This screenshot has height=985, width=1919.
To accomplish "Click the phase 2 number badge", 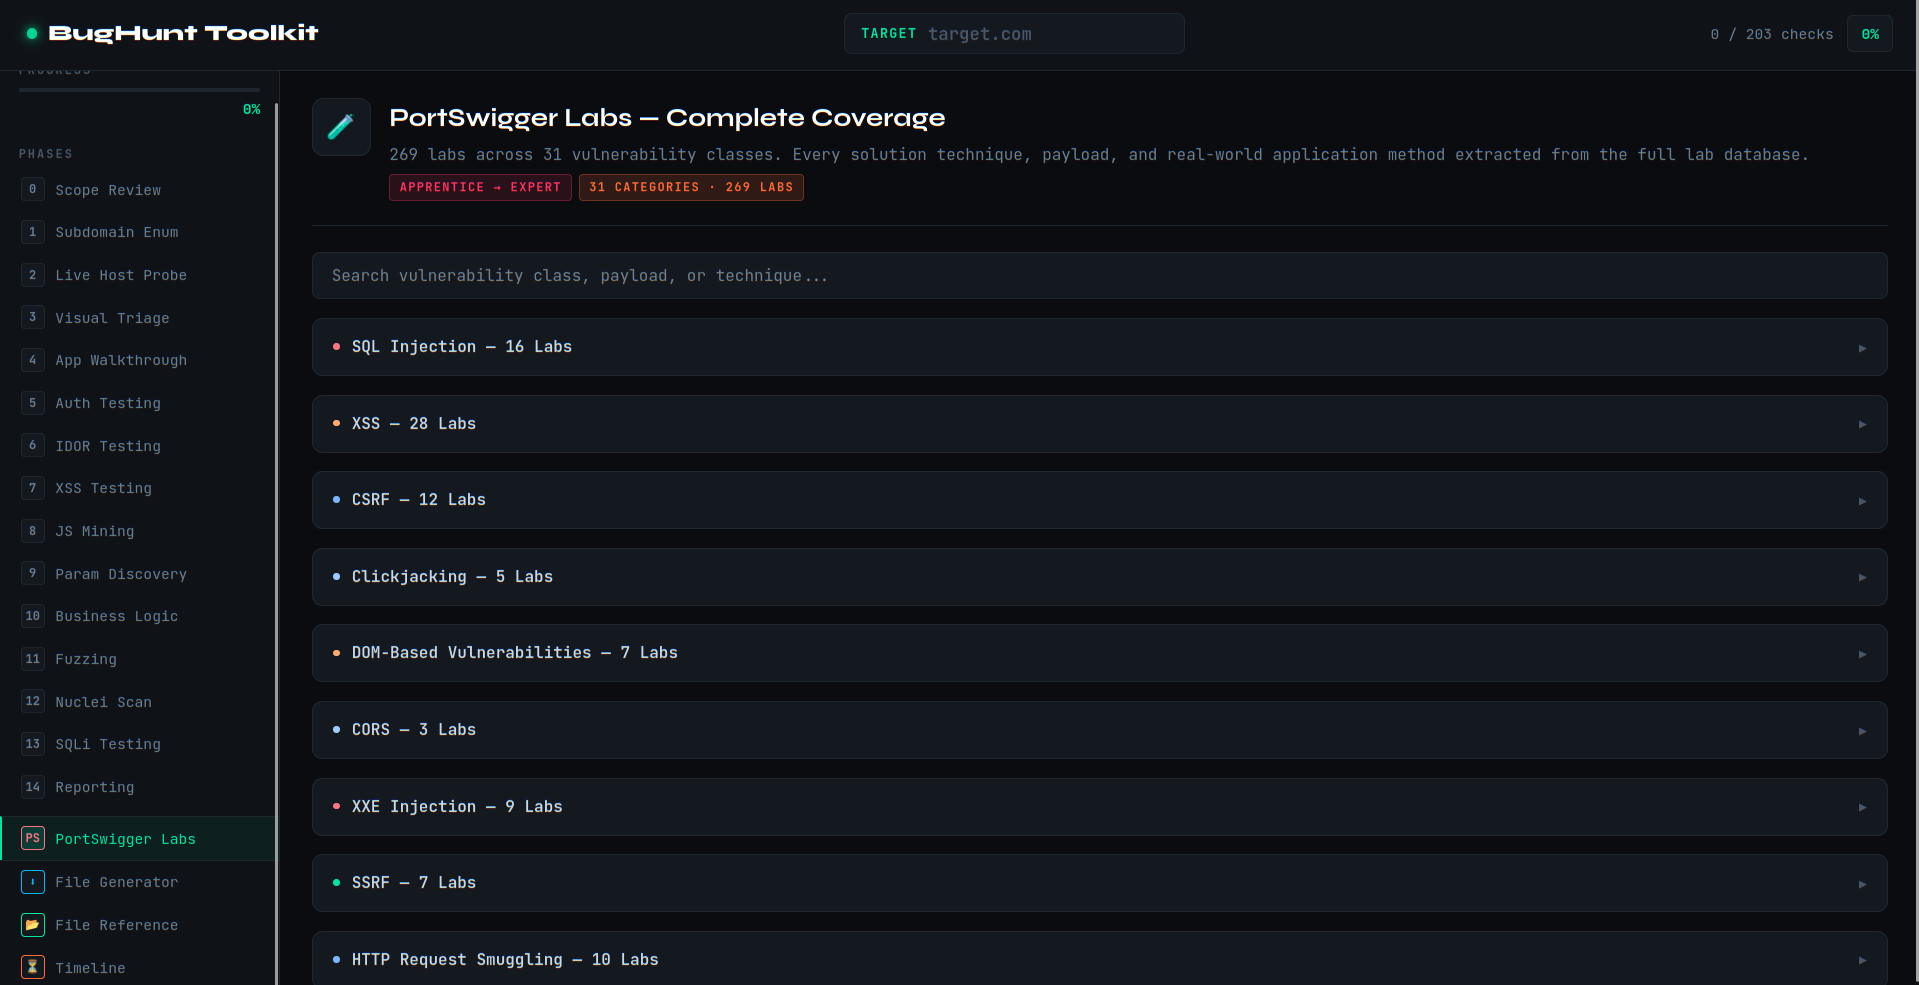I will (33, 275).
